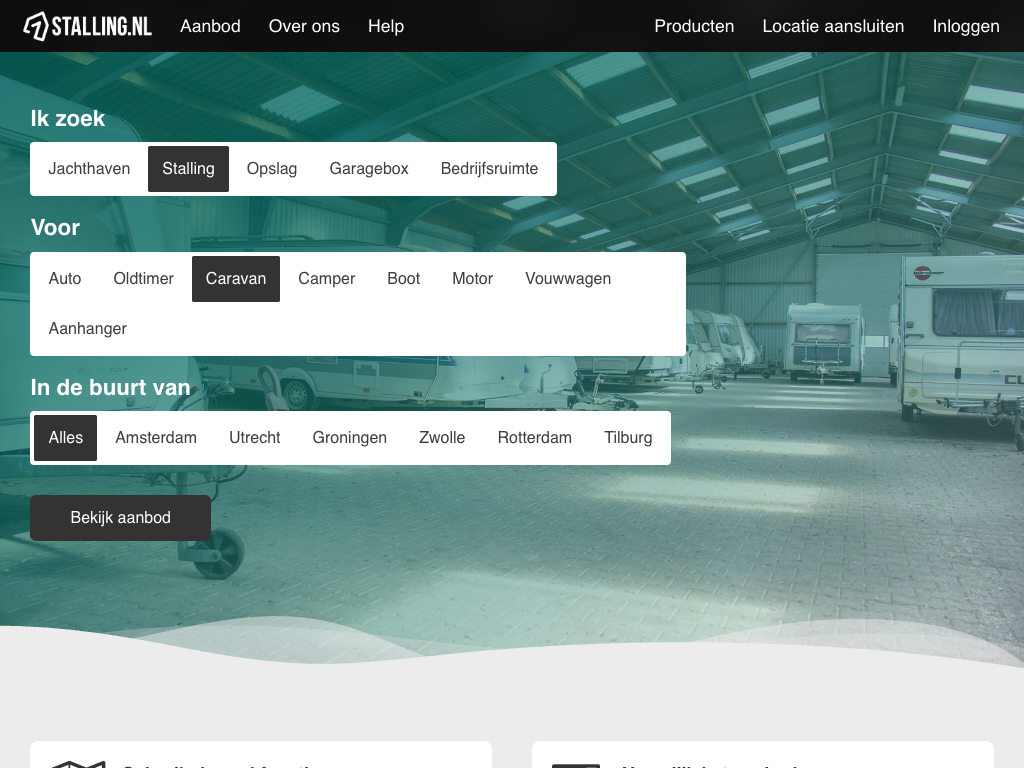
Task: Choose the Vouwwagen option
Action: tap(568, 279)
